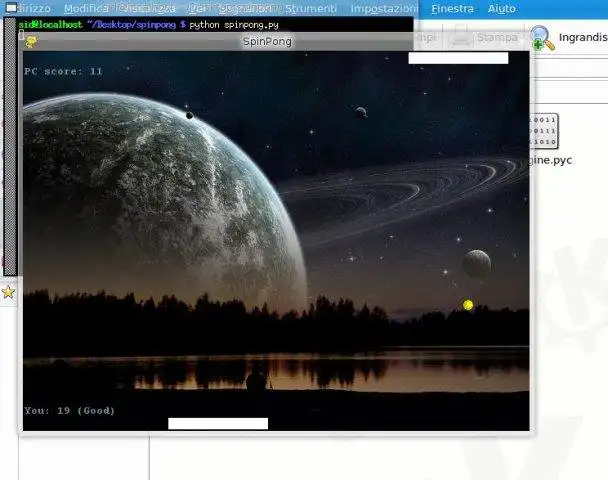
Task: Click the PC's white paddle at top
Action: click(x=458, y=58)
